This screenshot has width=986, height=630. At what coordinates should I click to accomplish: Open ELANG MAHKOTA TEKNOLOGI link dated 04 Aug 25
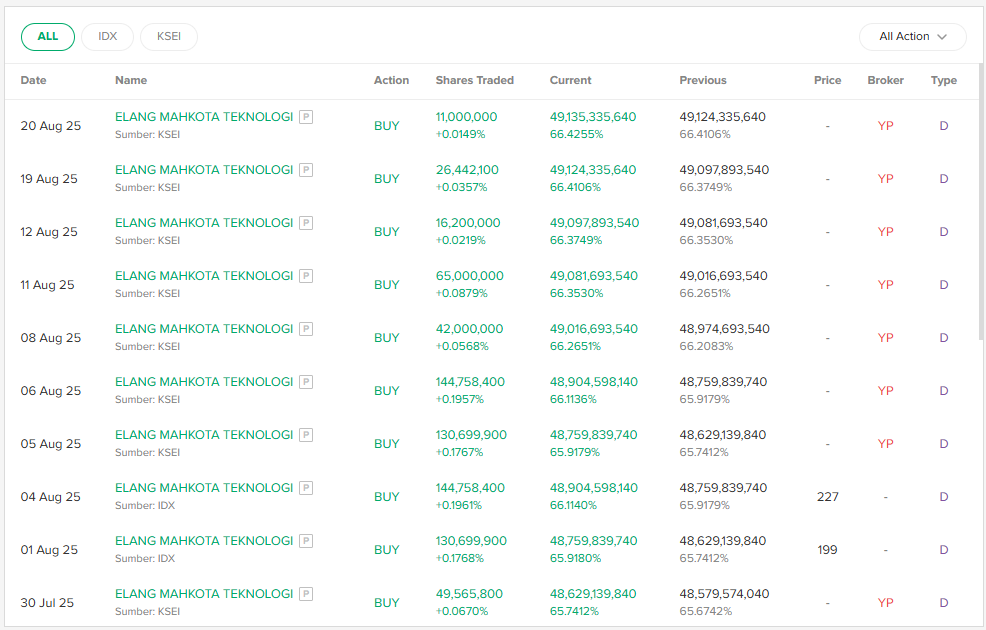click(204, 488)
